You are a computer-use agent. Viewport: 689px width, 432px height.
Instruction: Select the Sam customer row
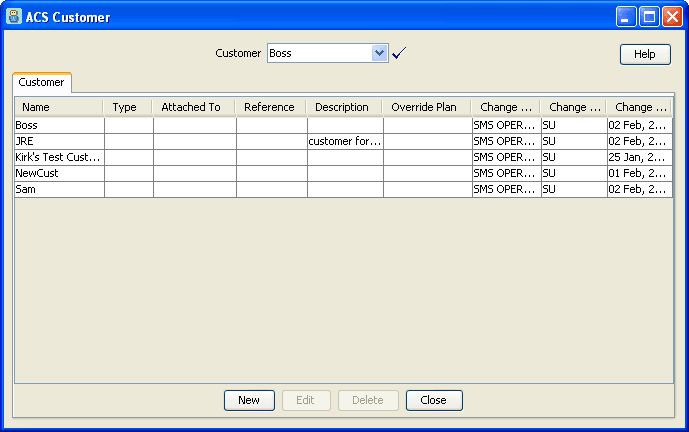pos(344,189)
